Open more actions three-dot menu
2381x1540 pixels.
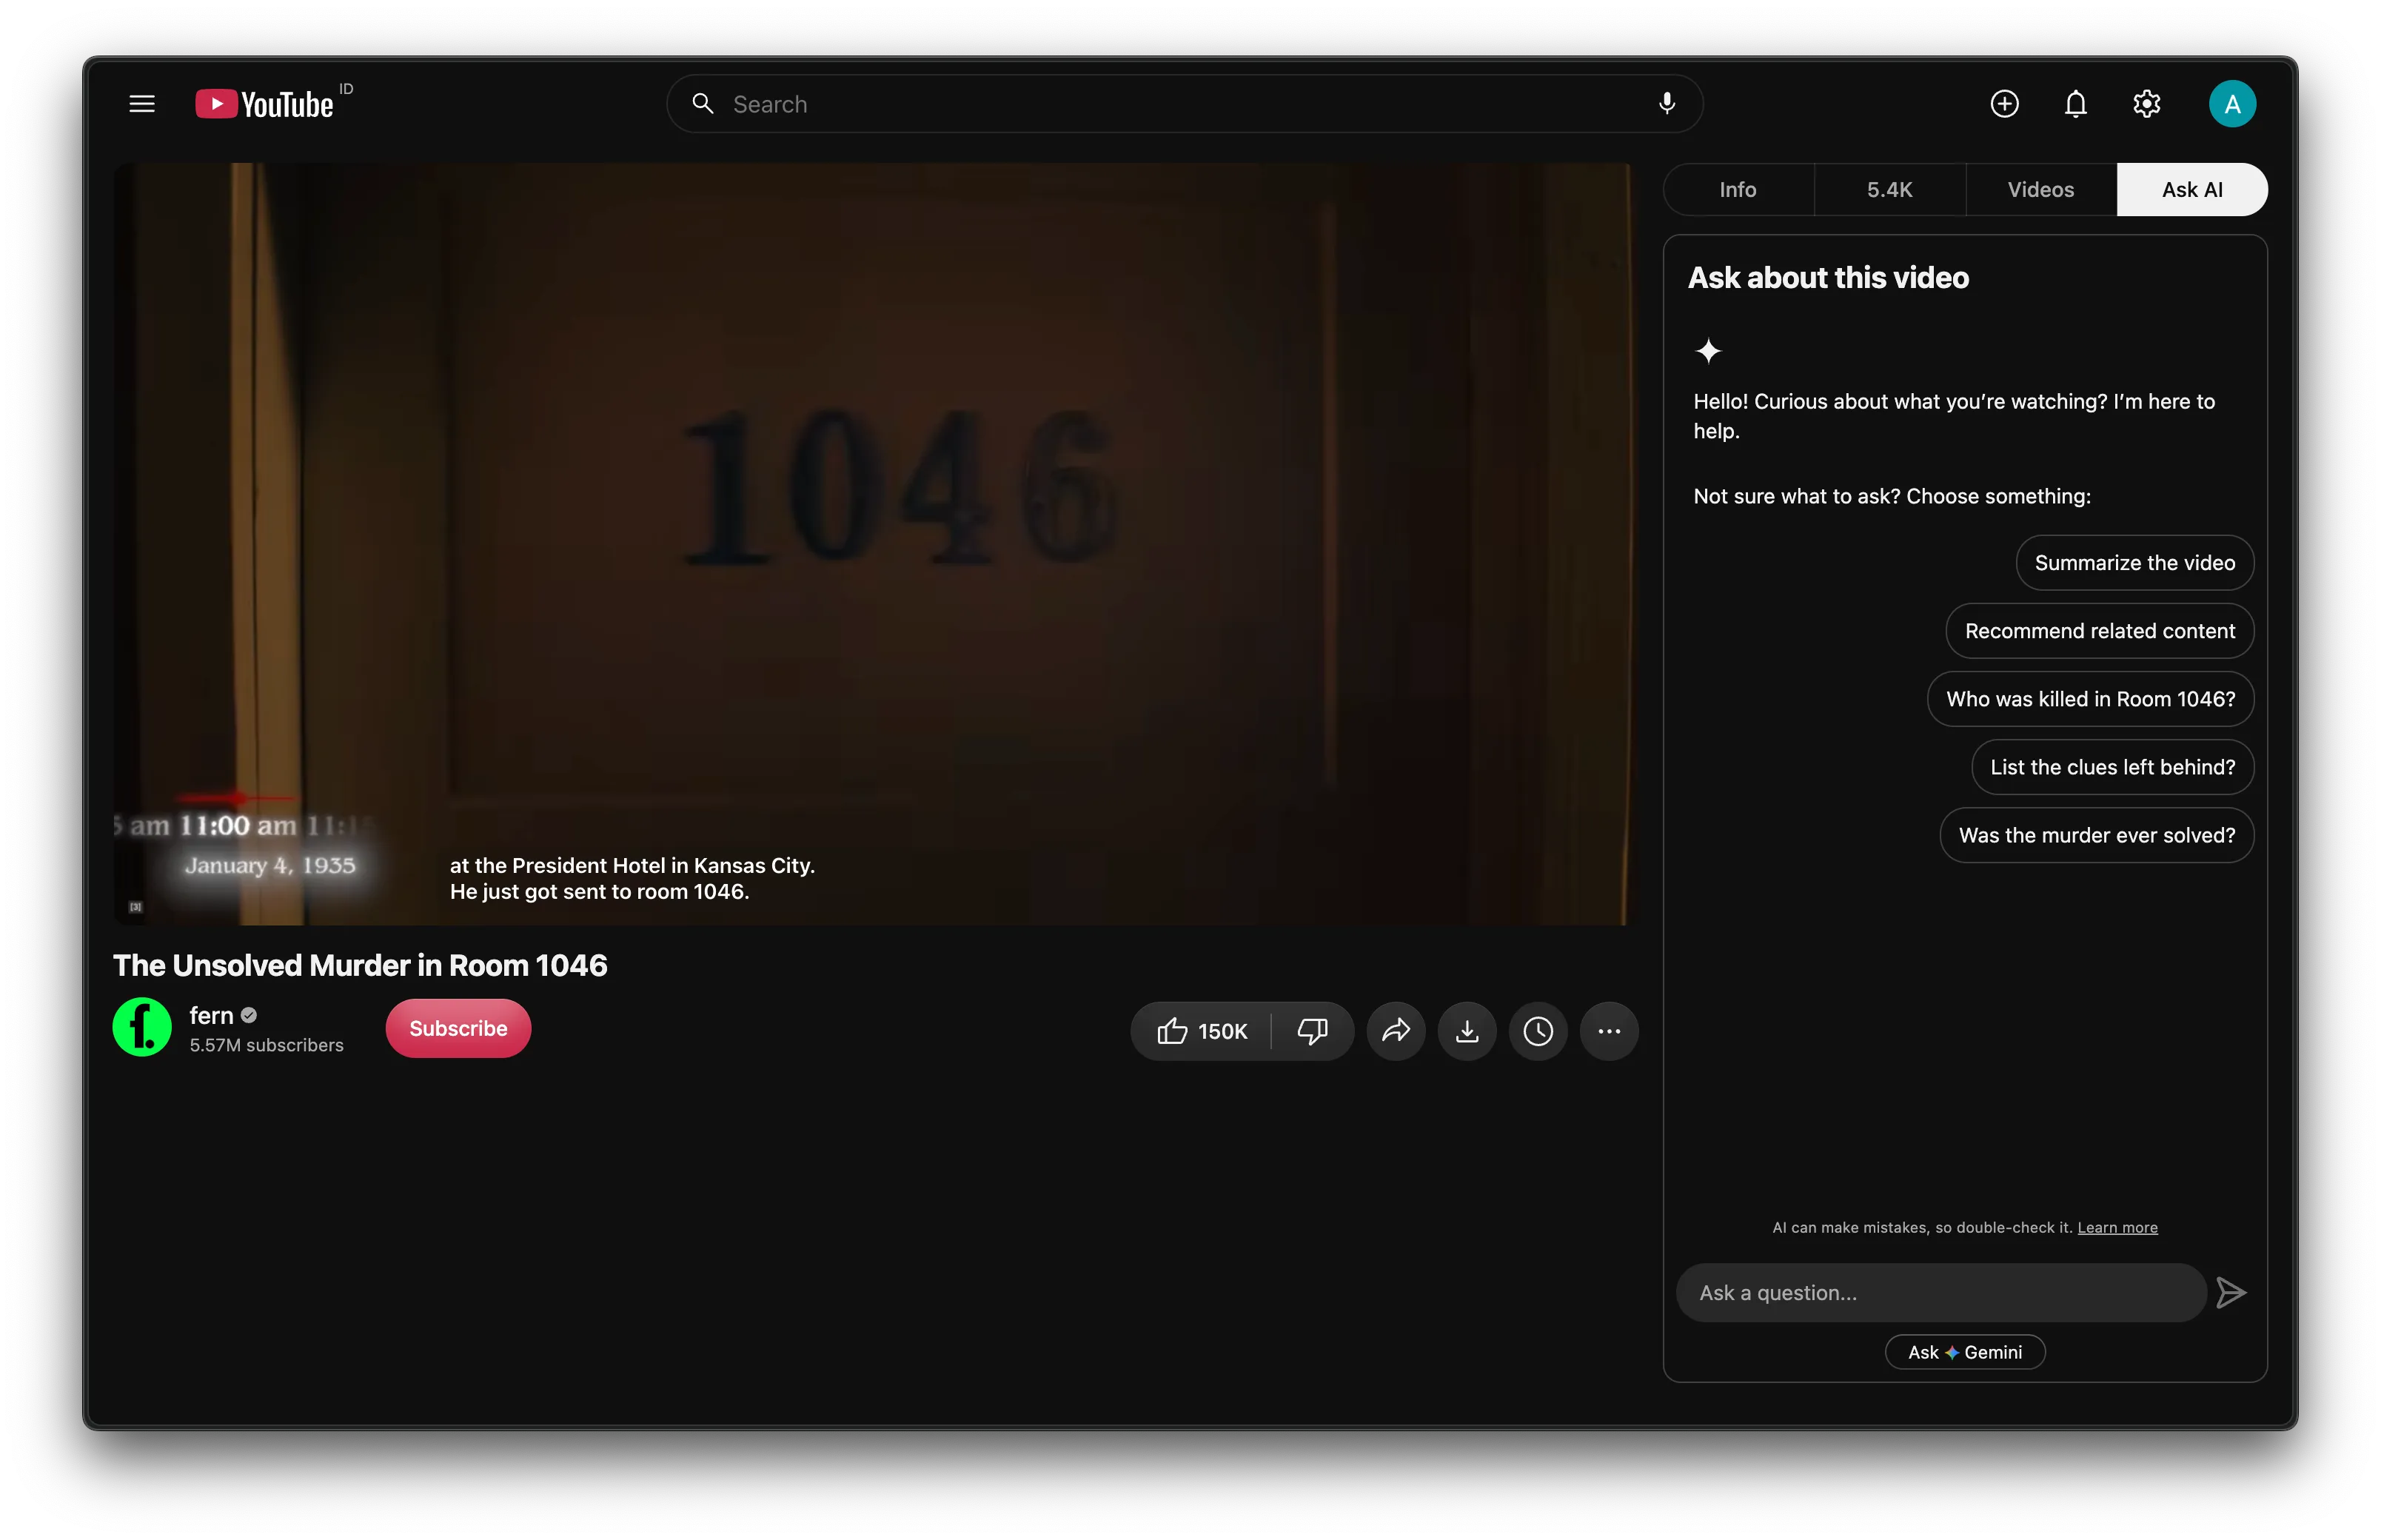(1609, 1031)
